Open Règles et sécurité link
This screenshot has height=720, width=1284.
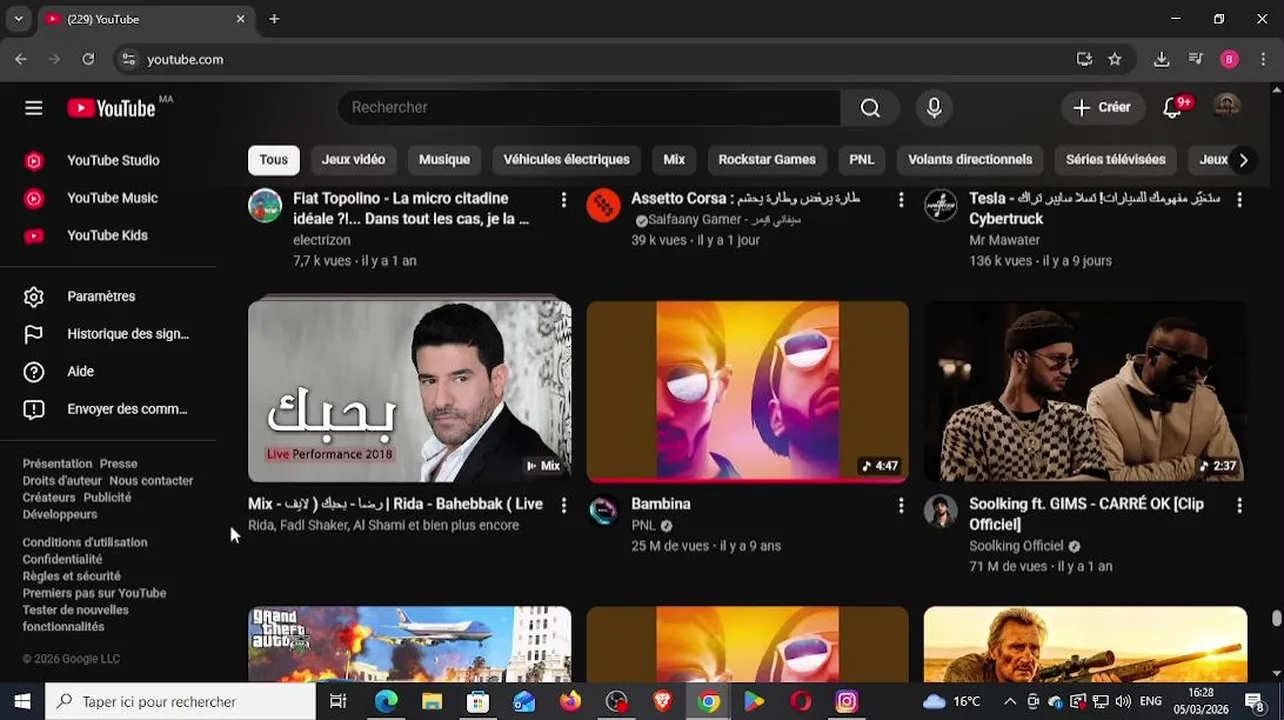click(71, 577)
